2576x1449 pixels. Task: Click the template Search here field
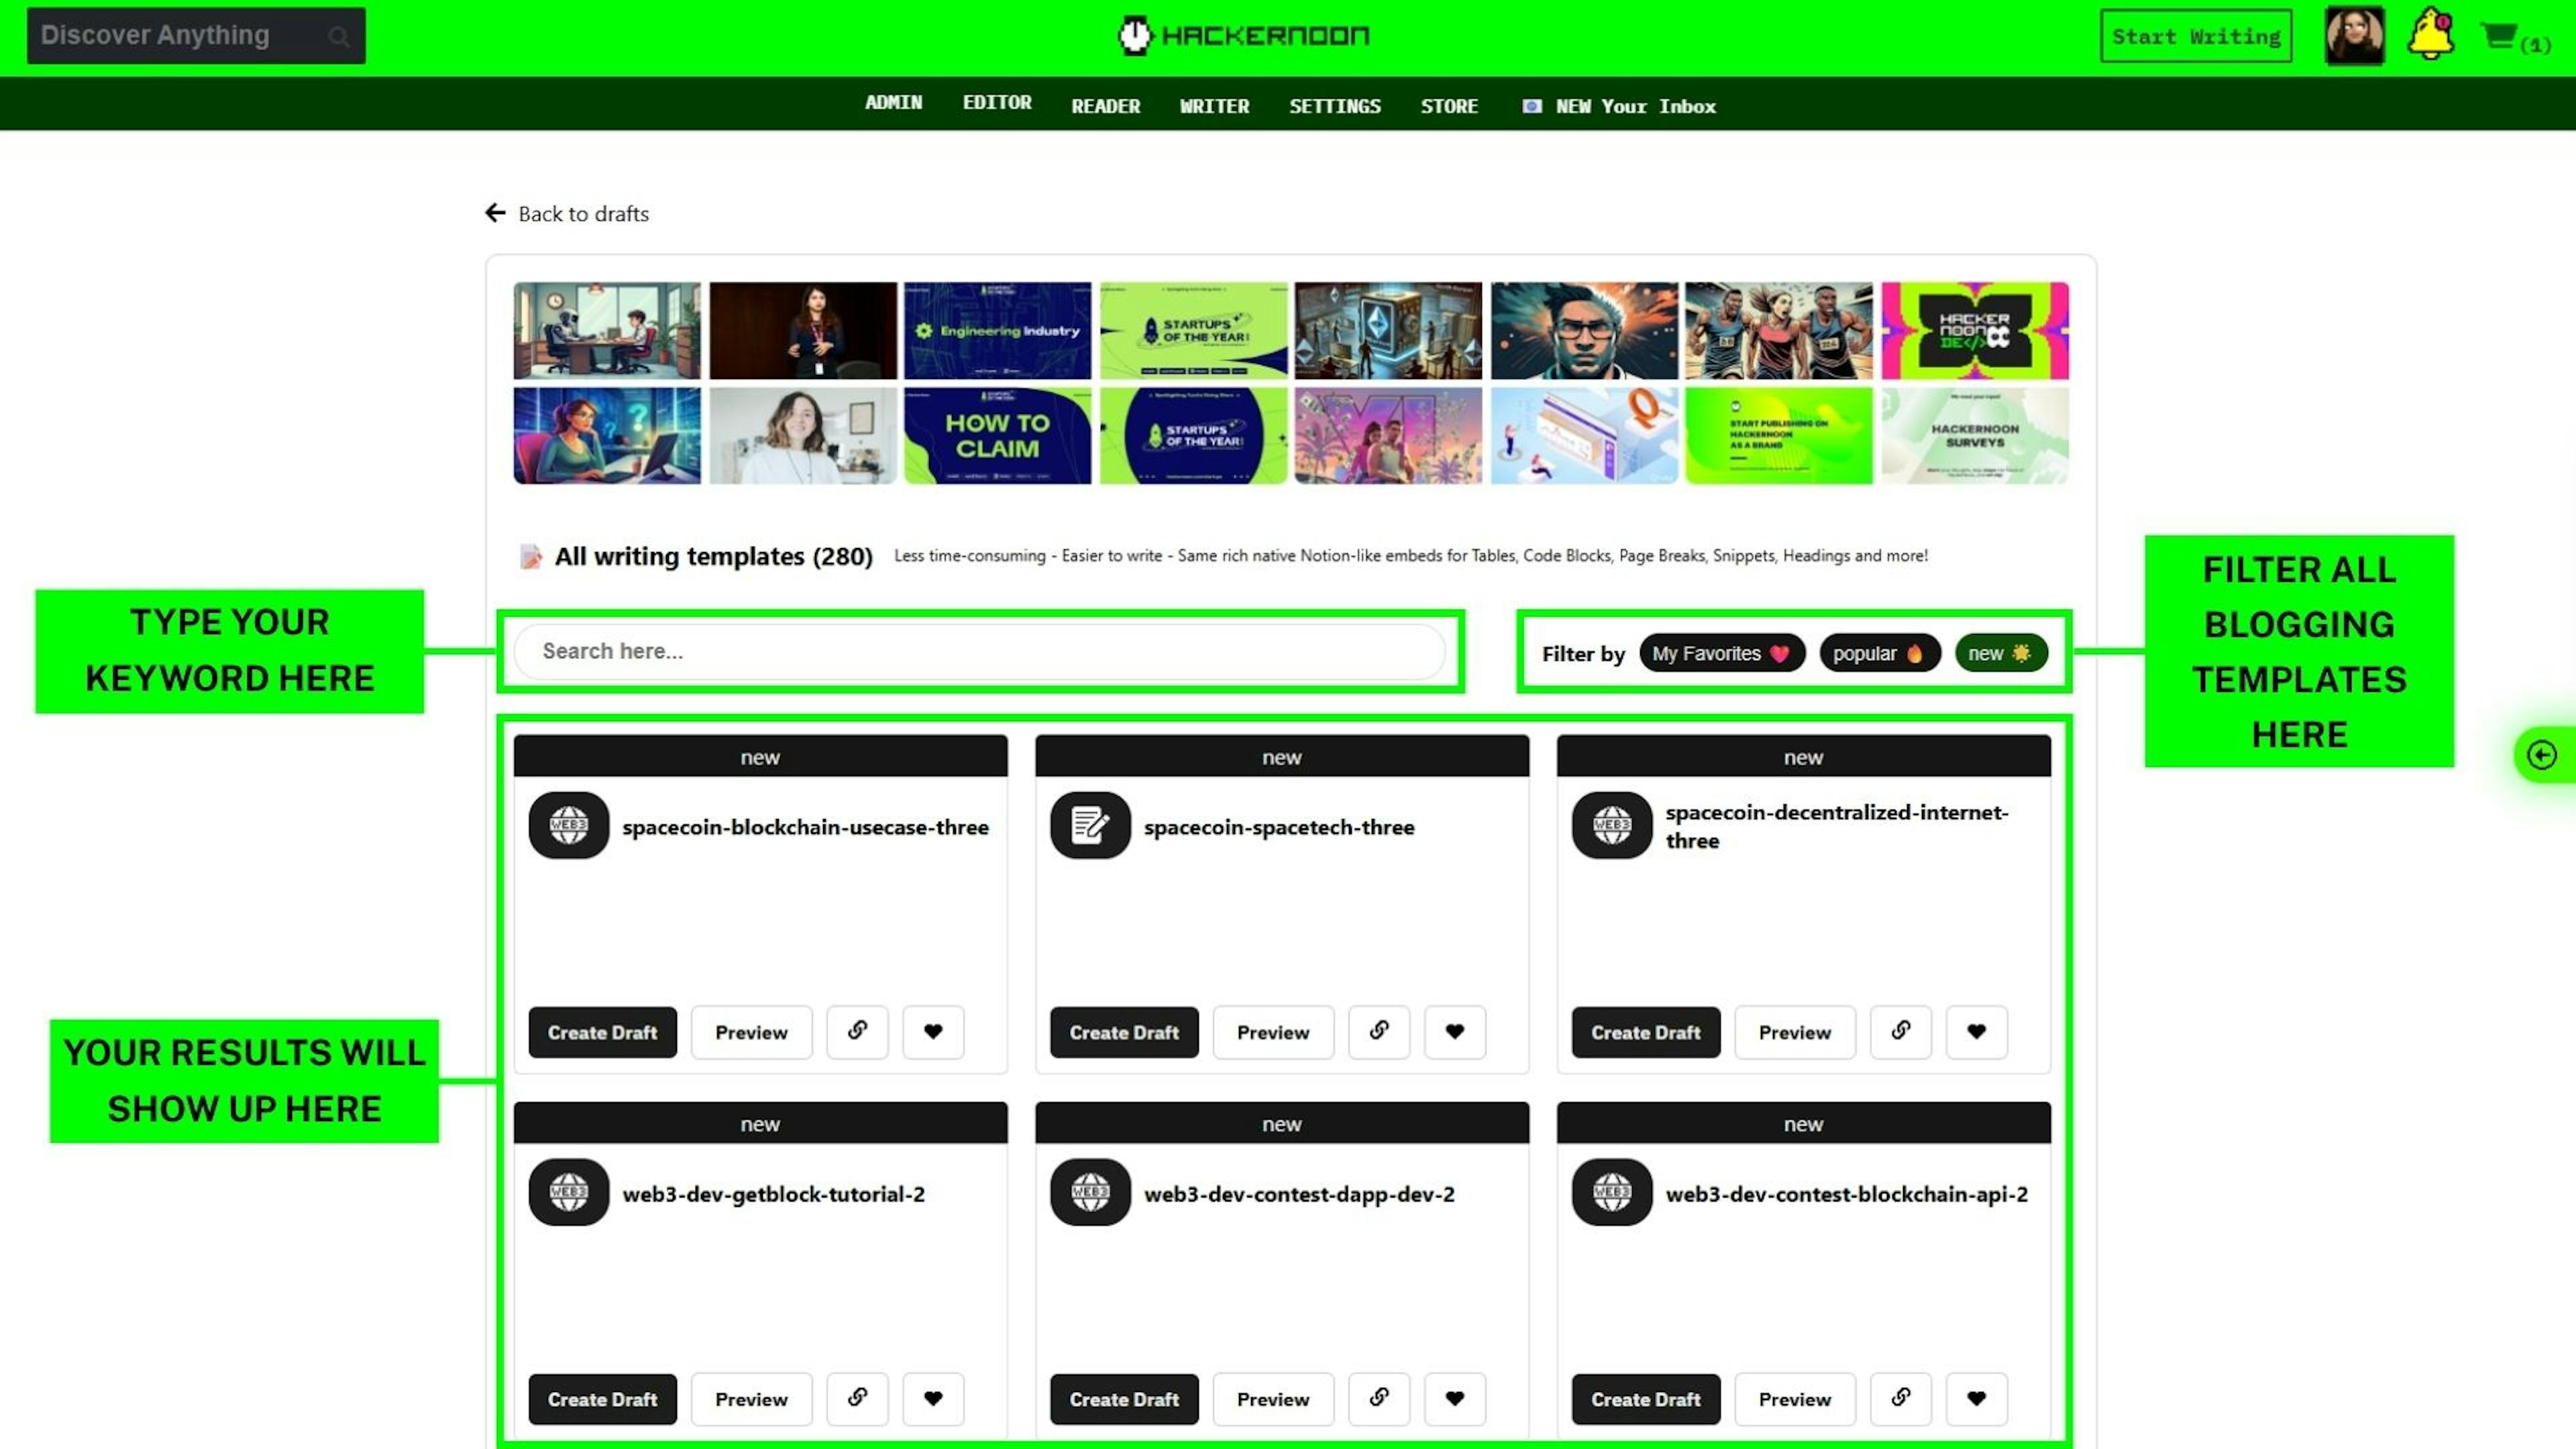pyautogui.click(x=980, y=651)
